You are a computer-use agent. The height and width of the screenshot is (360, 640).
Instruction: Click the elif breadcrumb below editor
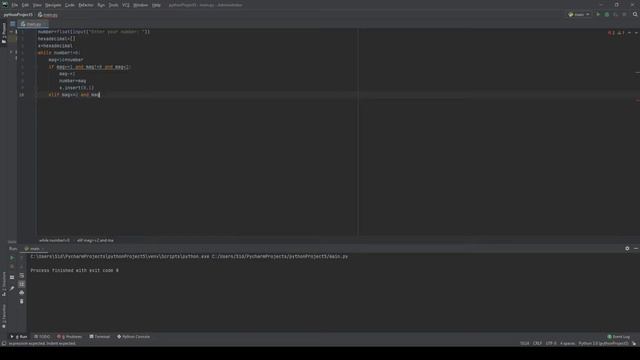pyautogui.click(x=95, y=240)
